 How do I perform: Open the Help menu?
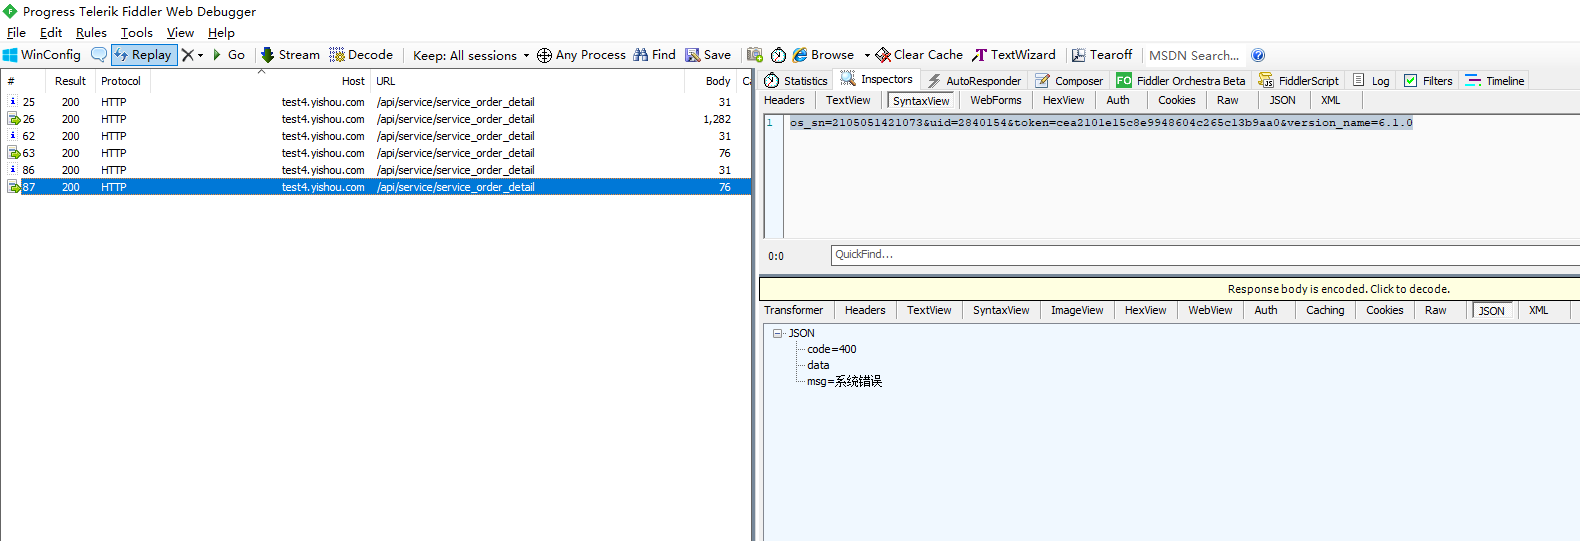tap(221, 33)
